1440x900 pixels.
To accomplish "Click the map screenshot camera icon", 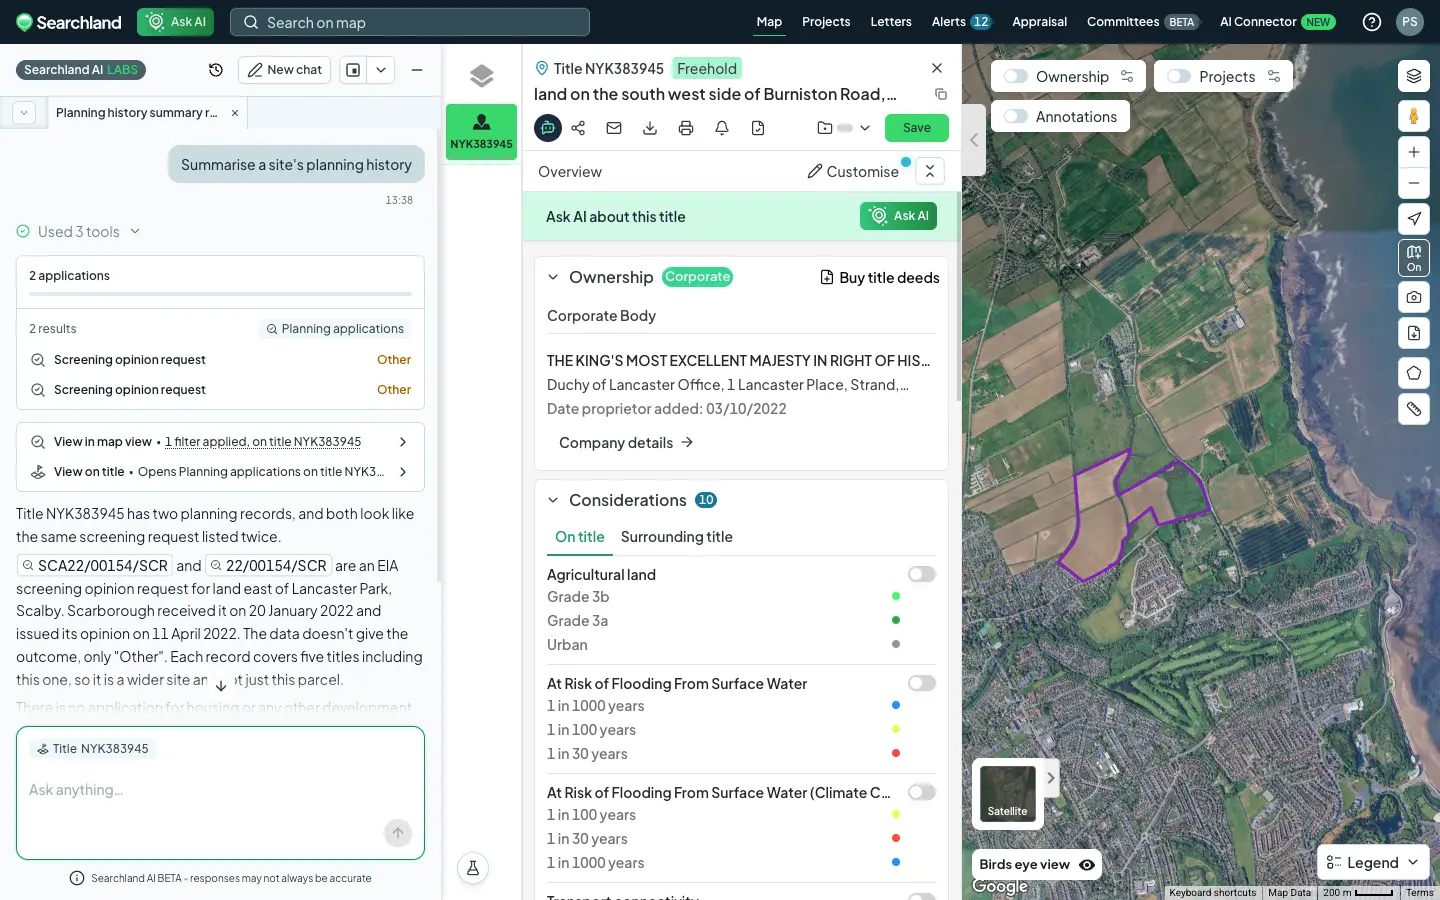I will 1413,297.
